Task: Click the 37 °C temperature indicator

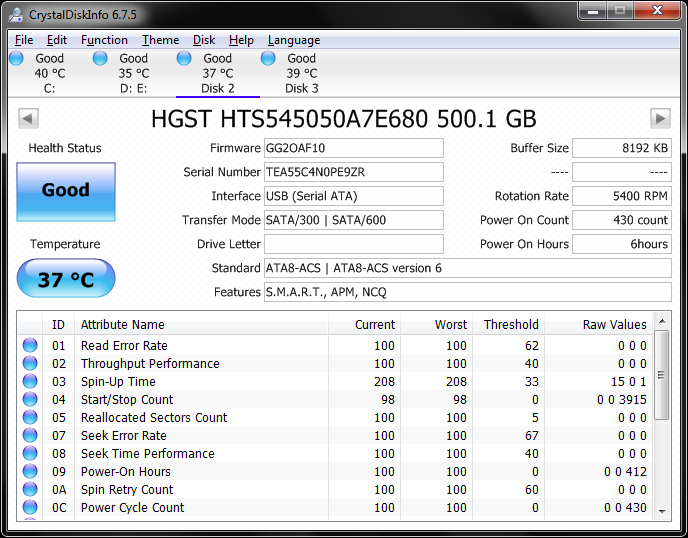Action: click(x=66, y=278)
